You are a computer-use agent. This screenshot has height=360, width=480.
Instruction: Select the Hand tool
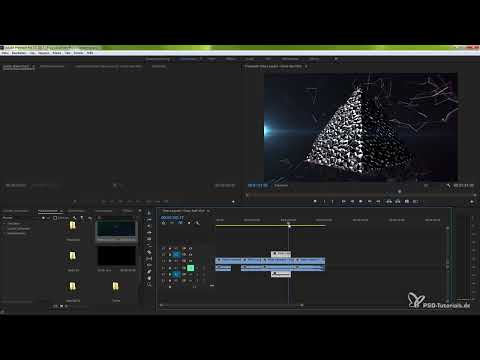pyautogui.click(x=149, y=278)
